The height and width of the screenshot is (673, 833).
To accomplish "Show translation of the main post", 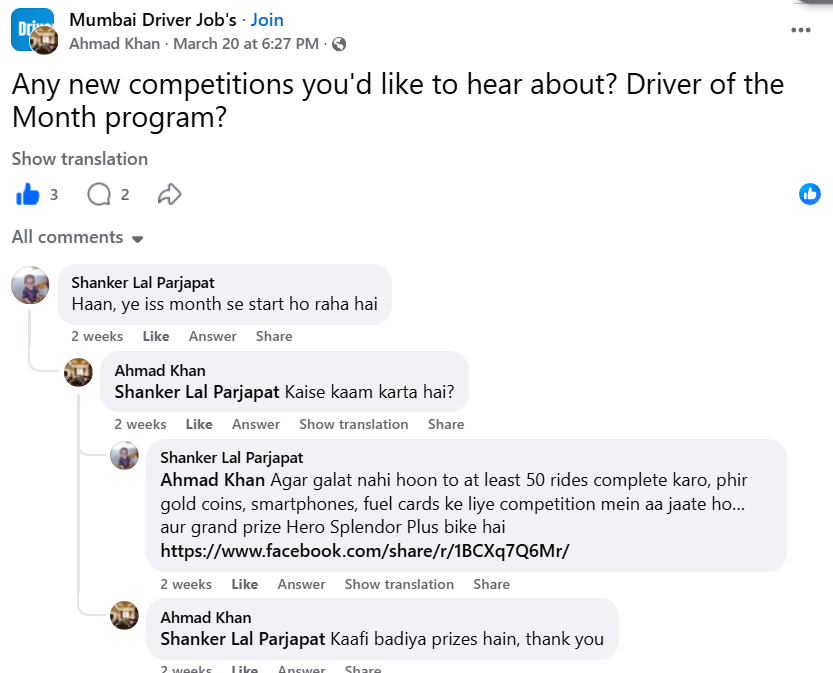I will click(80, 159).
